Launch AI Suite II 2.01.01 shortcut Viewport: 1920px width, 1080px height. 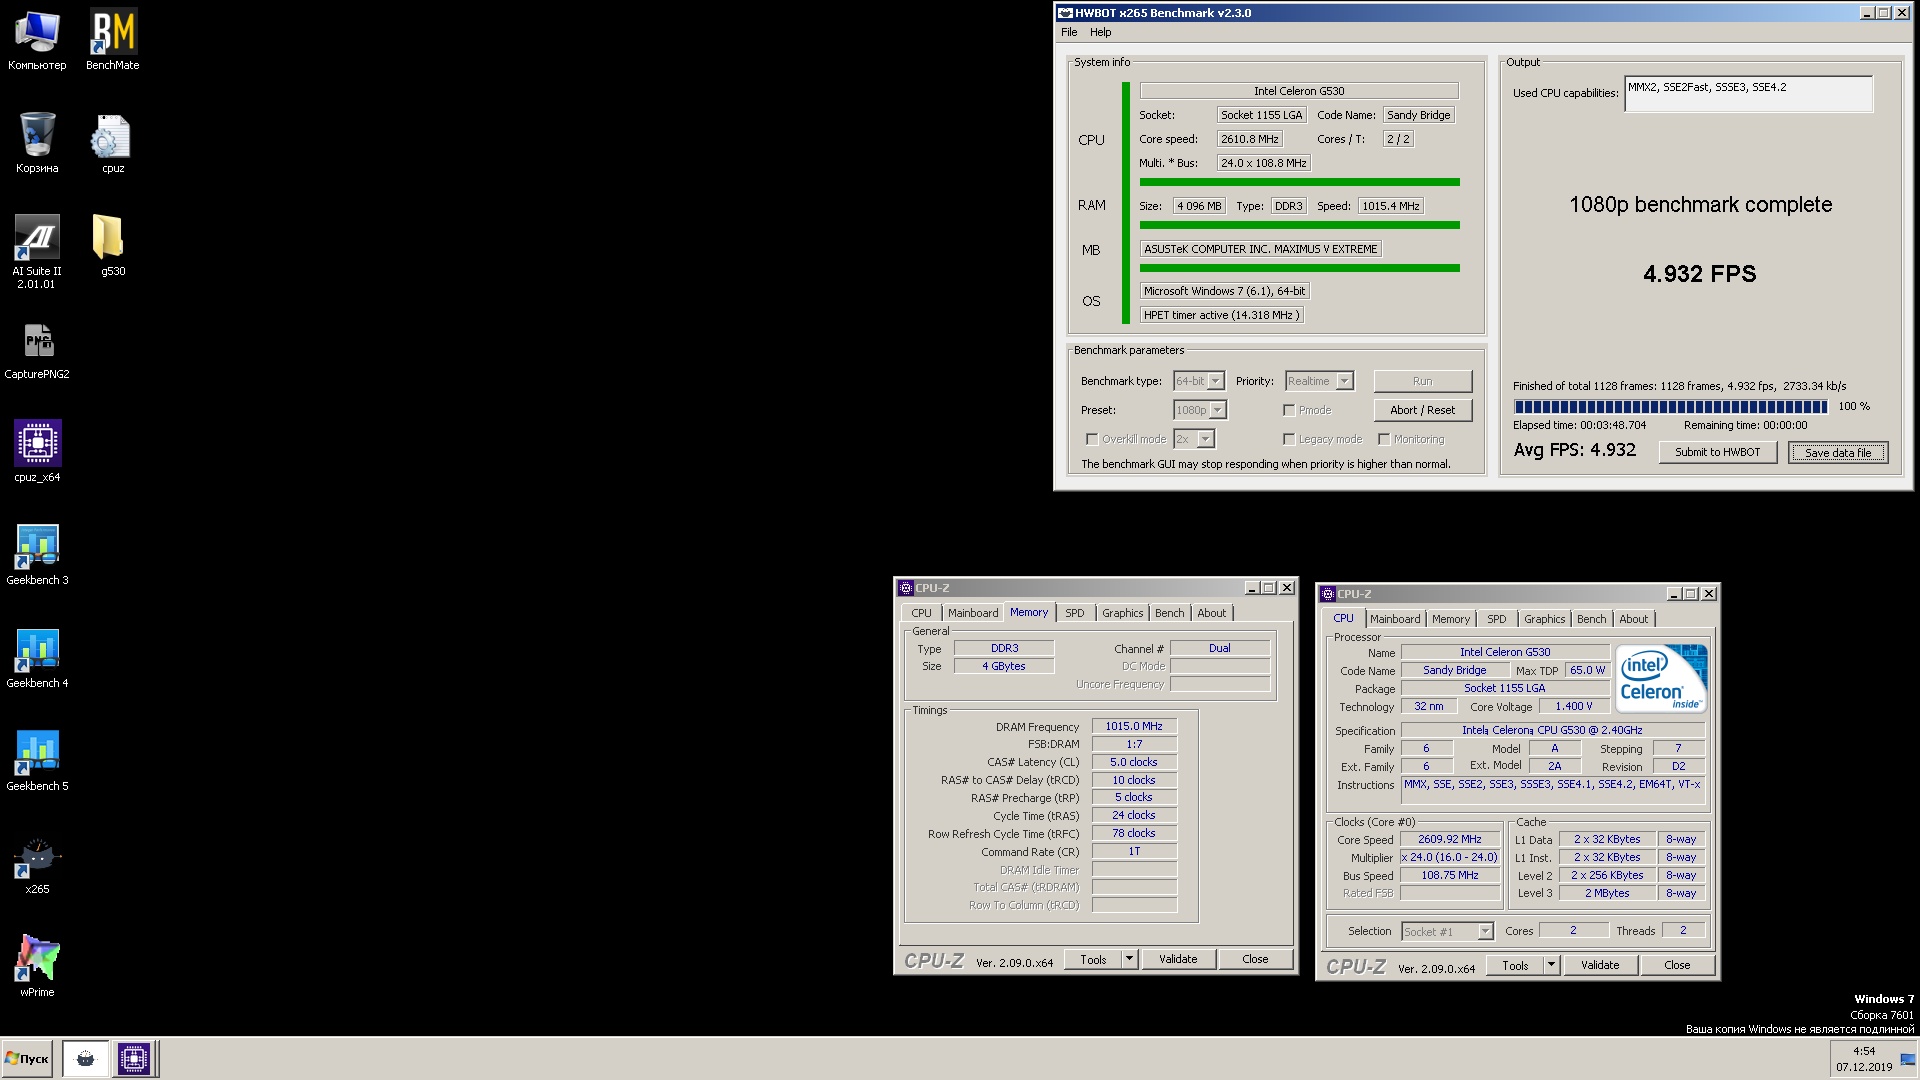(x=37, y=251)
